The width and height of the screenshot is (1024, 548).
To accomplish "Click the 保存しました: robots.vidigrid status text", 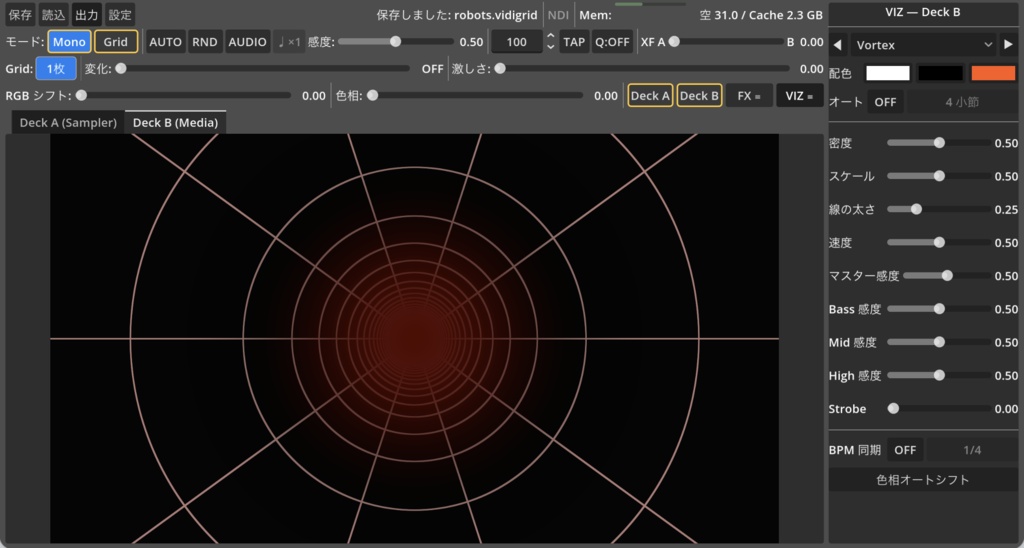I will click(457, 15).
